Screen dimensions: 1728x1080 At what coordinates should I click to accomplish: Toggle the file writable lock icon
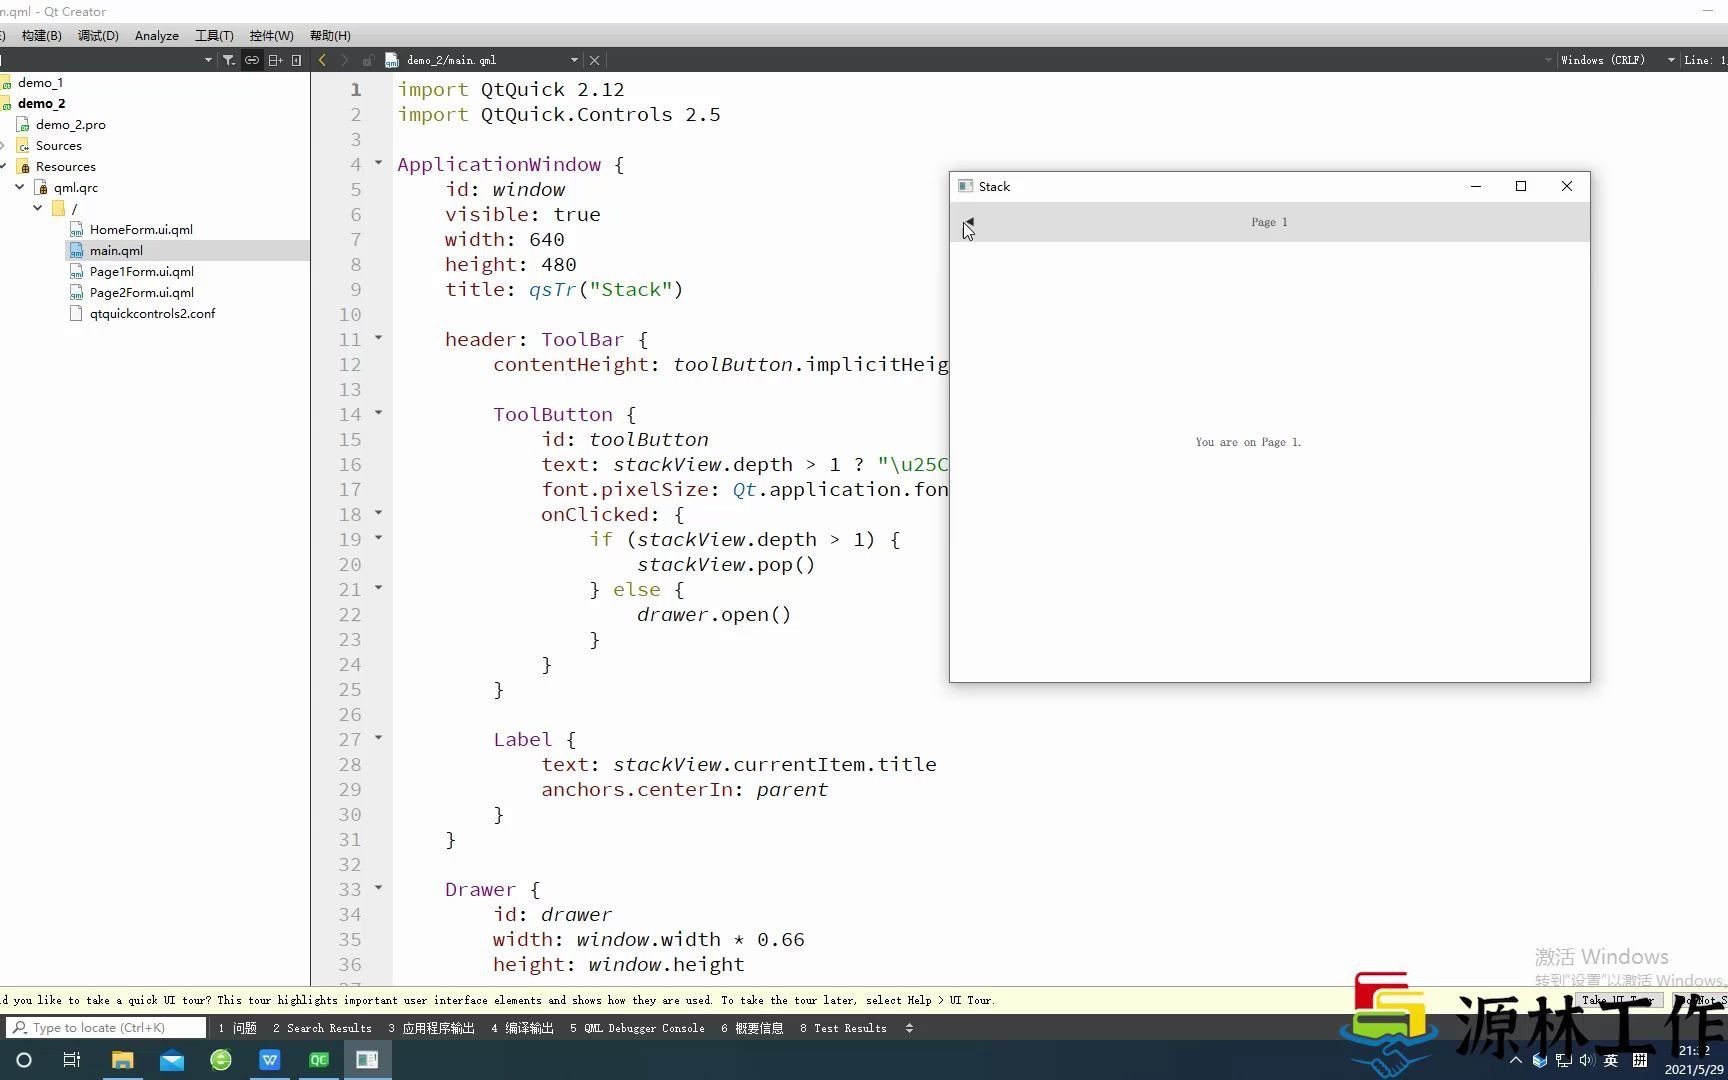coord(368,60)
